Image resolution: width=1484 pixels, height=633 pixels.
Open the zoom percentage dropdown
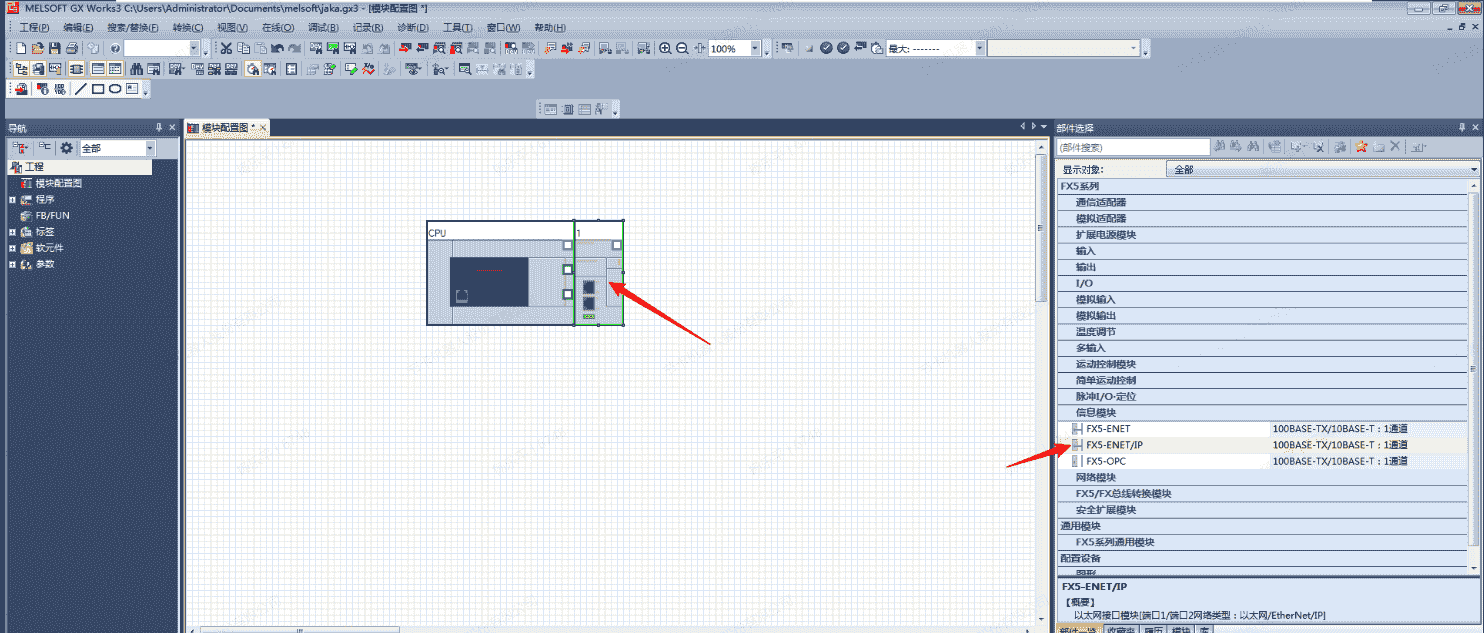(x=754, y=48)
